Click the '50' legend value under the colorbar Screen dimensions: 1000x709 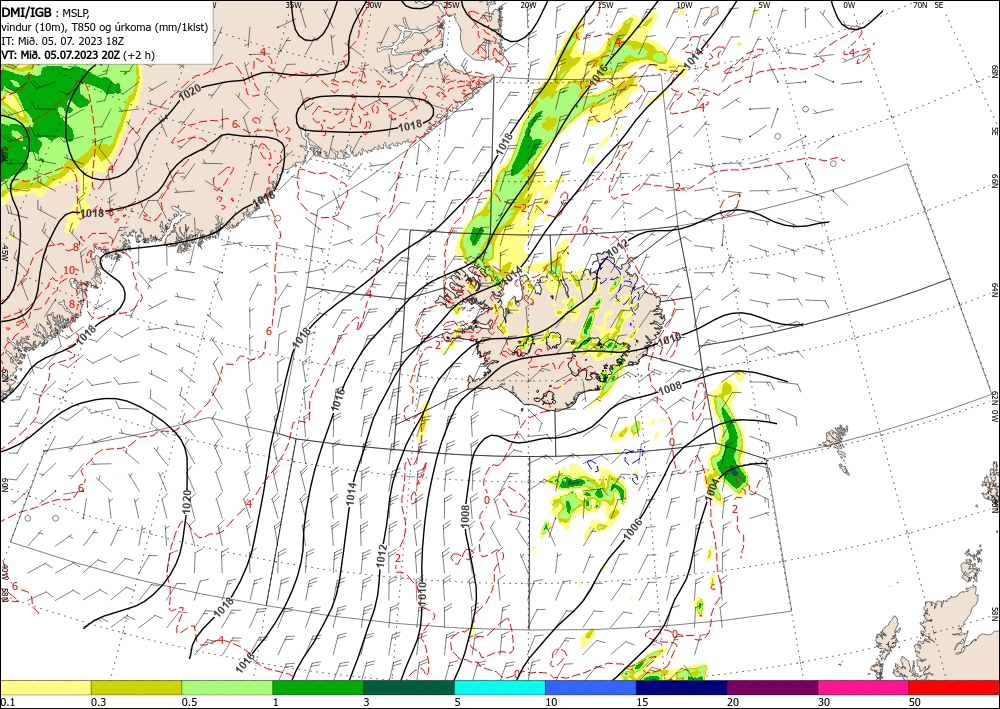tap(915, 702)
